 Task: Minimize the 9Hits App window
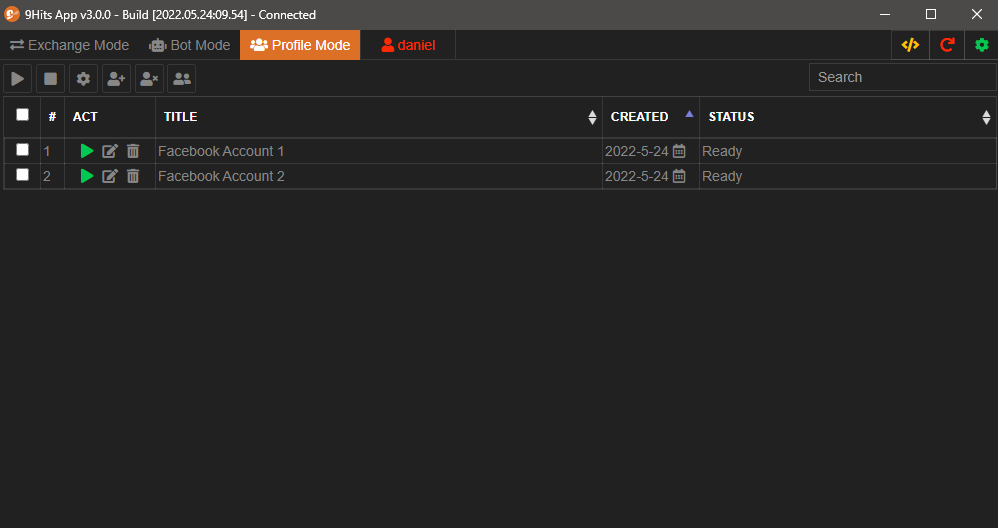[885, 14]
